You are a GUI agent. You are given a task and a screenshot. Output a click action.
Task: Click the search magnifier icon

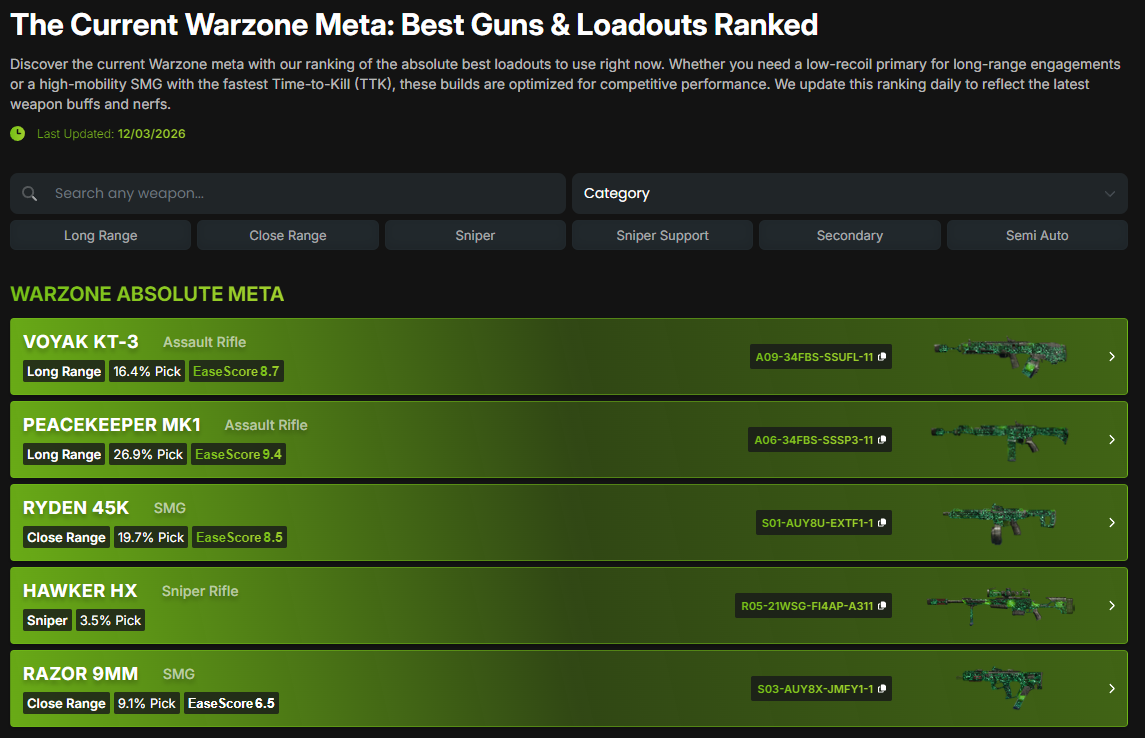pyautogui.click(x=30, y=194)
